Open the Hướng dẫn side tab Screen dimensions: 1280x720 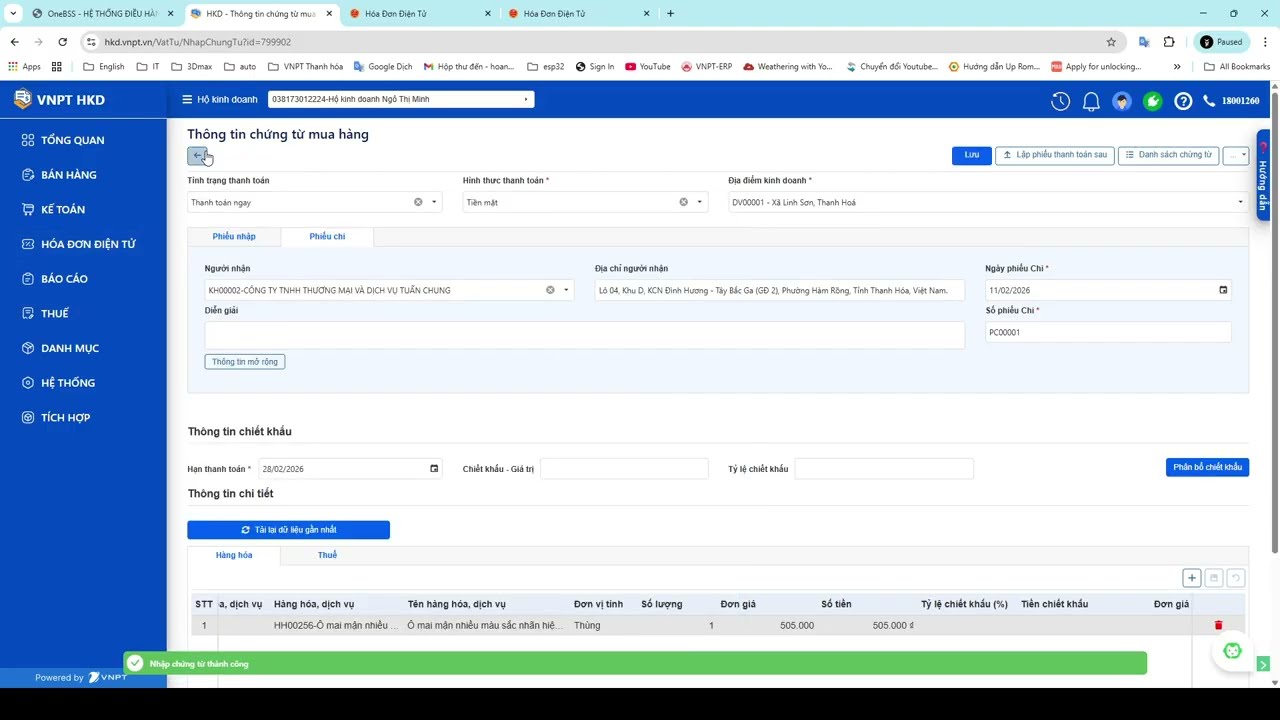point(1263,176)
